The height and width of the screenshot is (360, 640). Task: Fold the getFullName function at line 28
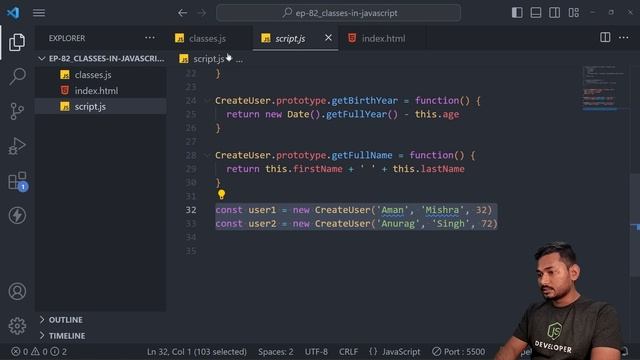click(x=207, y=155)
